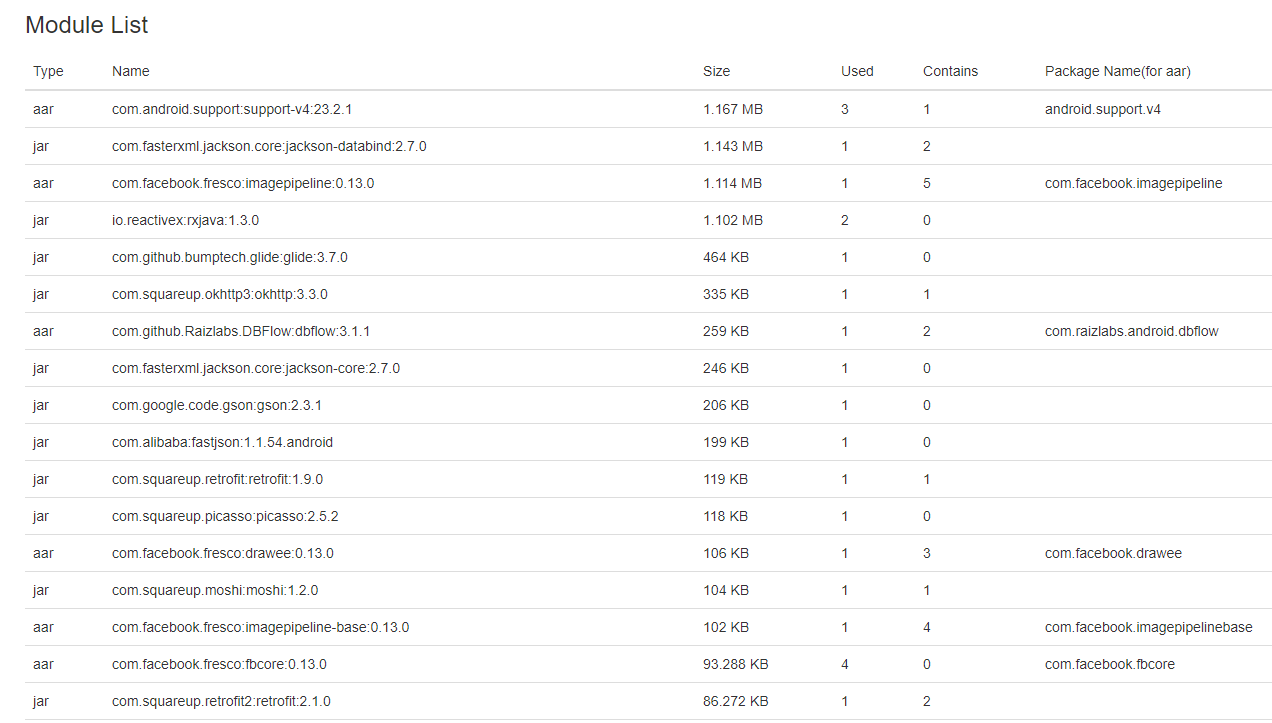This screenshot has width=1272, height=723.
Task: Click the 106 KB size value
Action: tap(726, 553)
